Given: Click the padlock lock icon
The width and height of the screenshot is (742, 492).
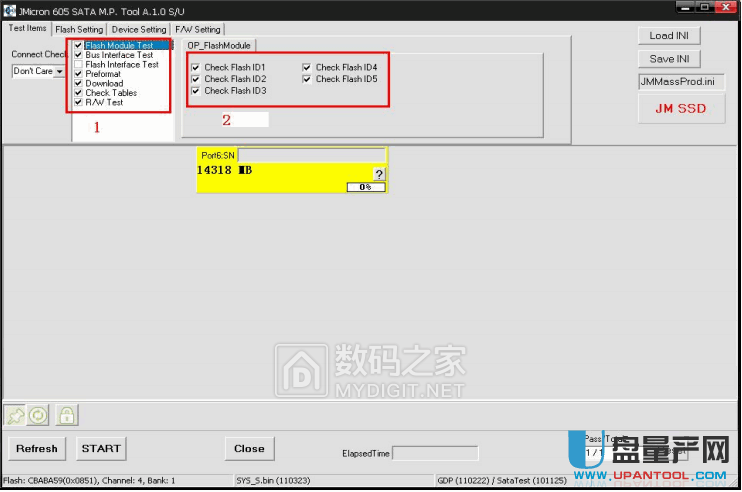Looking at the screenshot, I should (67, 416).
